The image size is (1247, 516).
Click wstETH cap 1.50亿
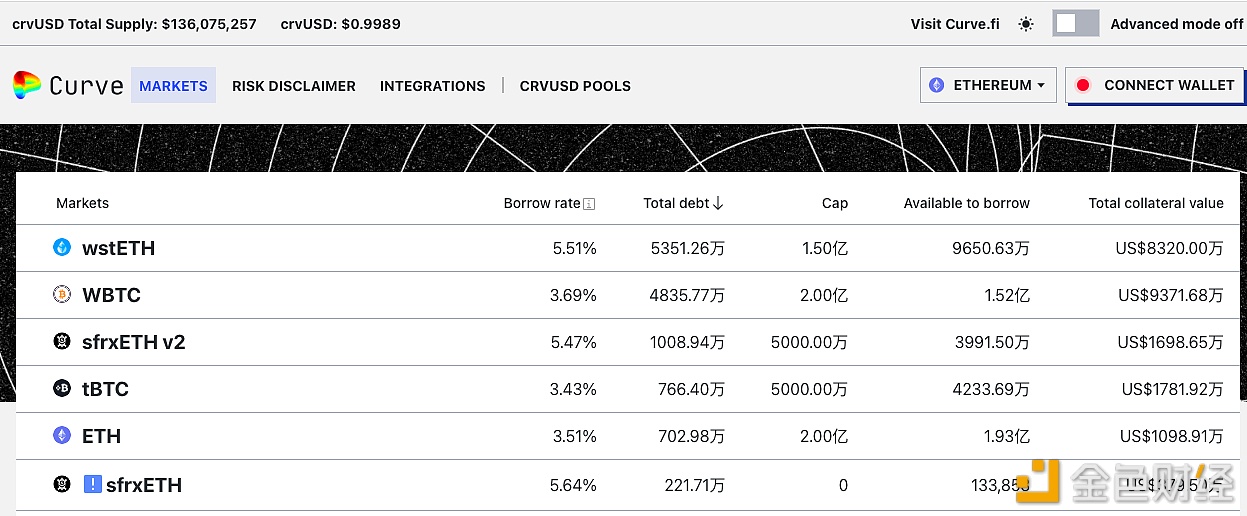825,248
